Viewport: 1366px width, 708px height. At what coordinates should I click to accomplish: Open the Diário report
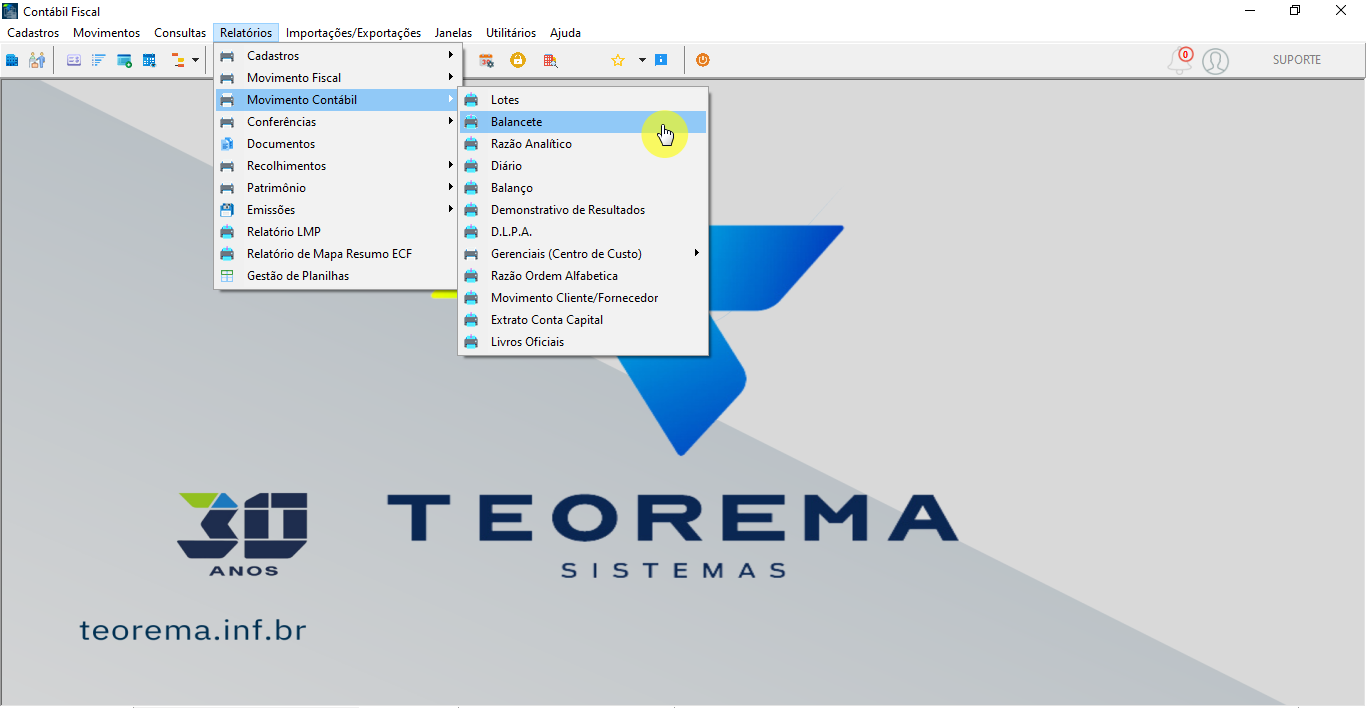[x=583, y=166]
